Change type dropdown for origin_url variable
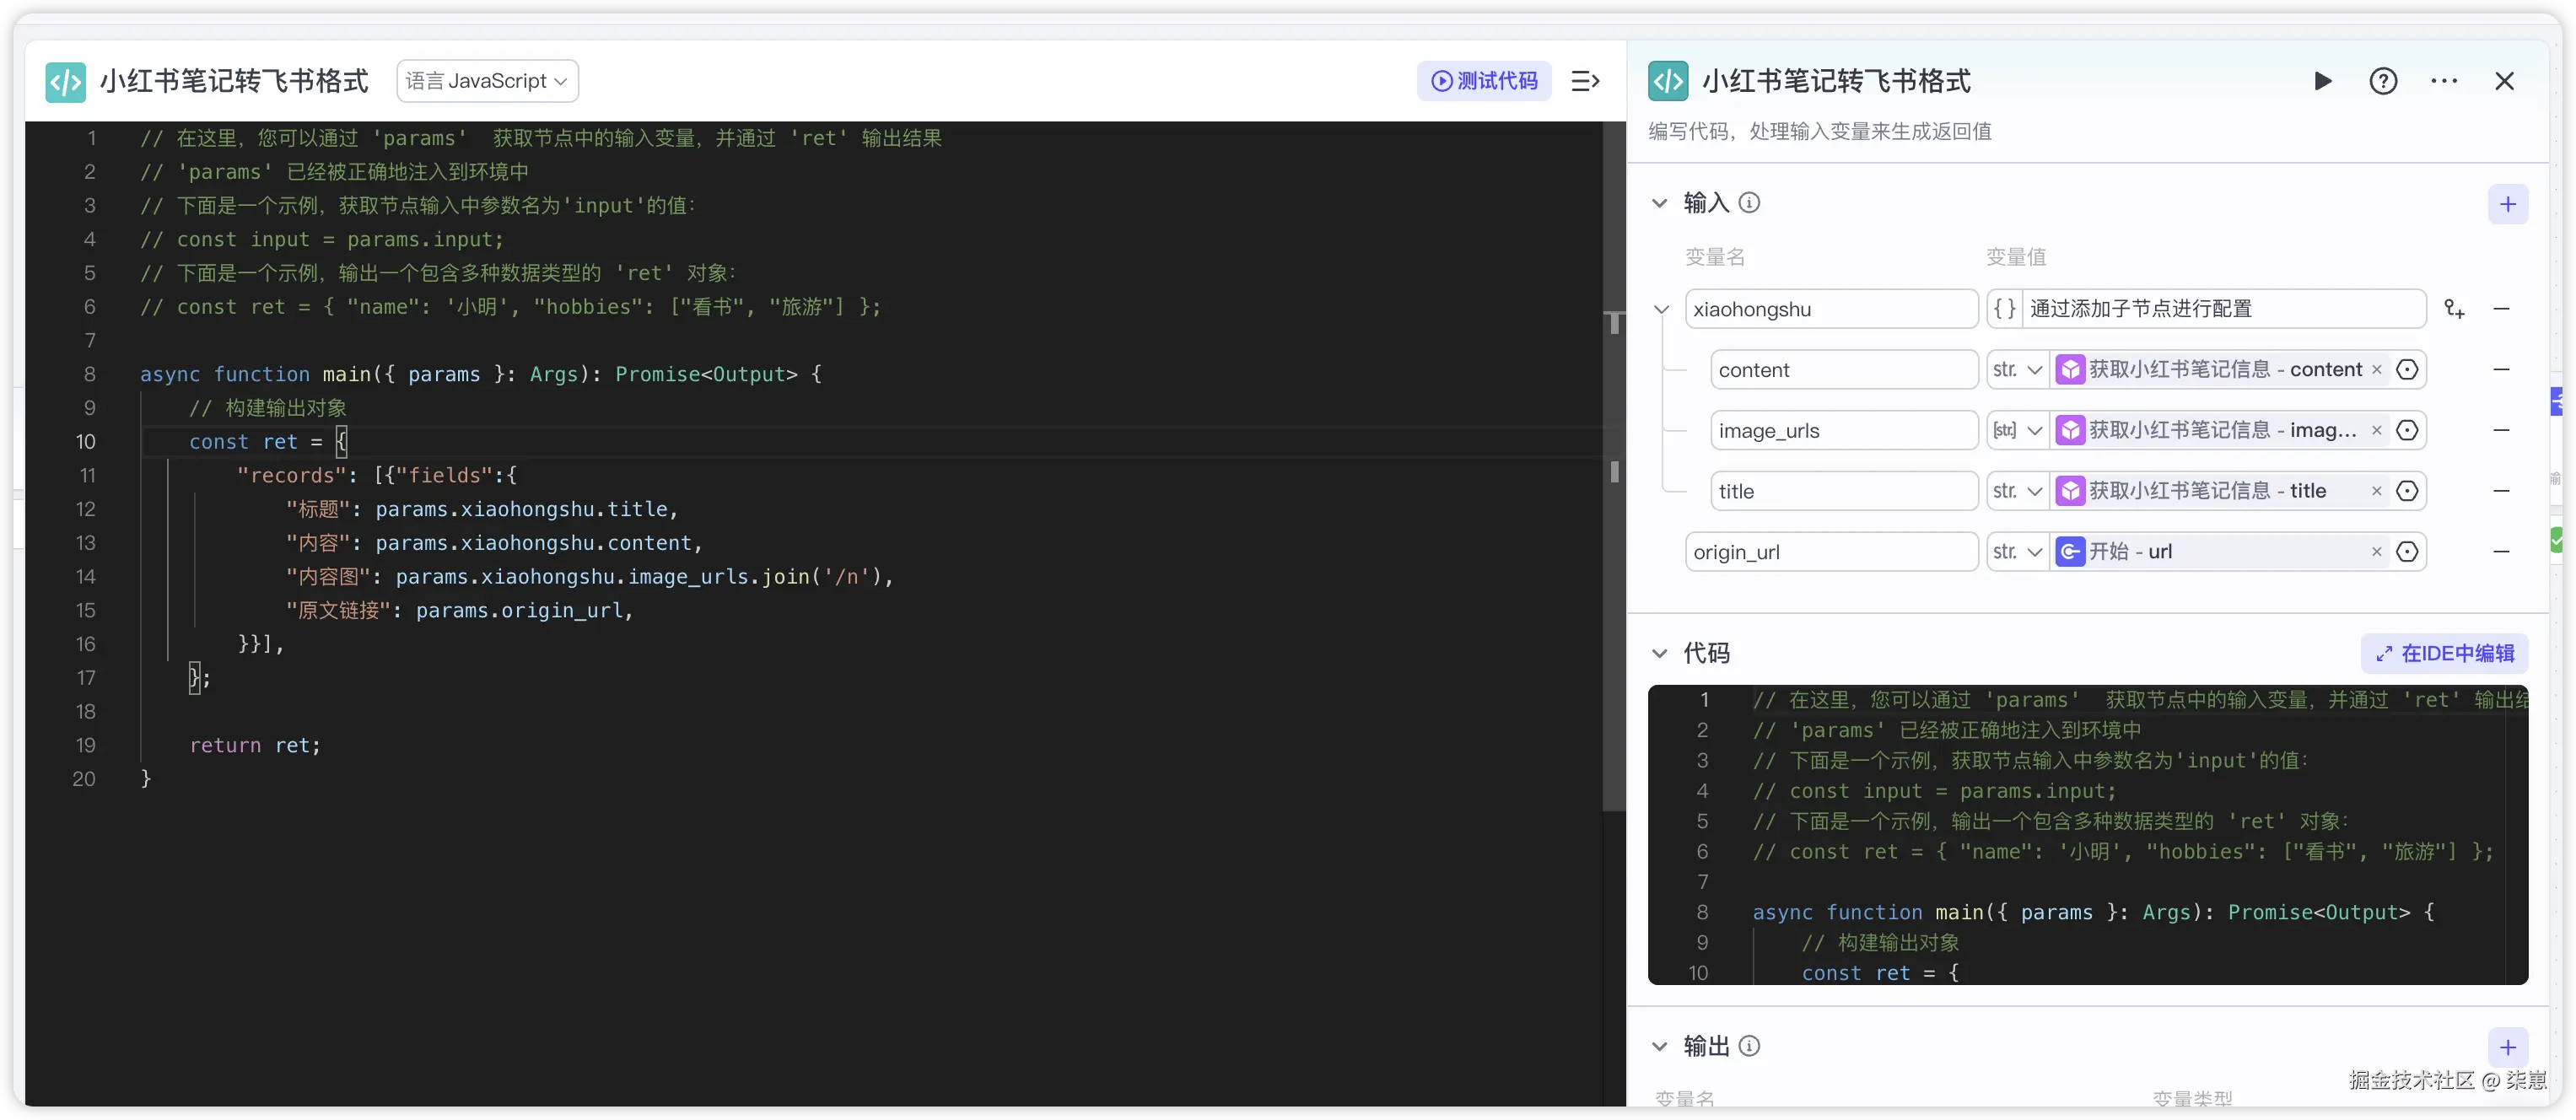The height and width of the screenshot is (1120, 2576). 2017,552
